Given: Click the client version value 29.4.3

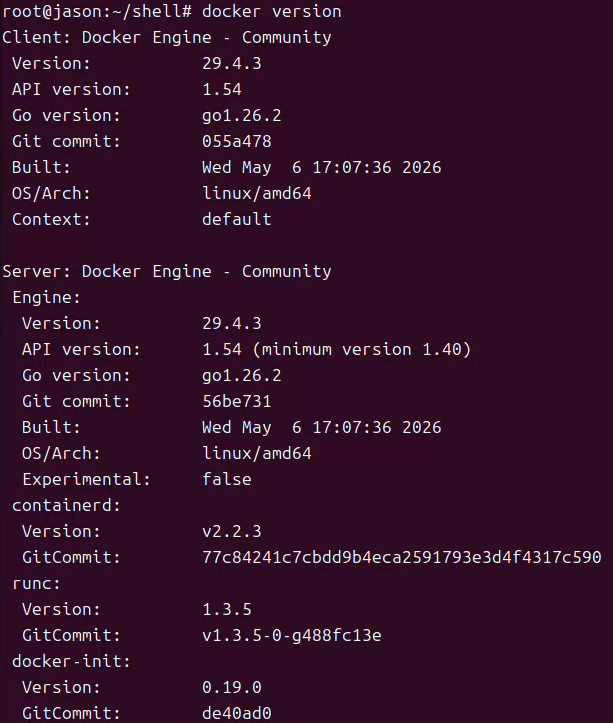Looking at the screenshot, I should 232,64.
